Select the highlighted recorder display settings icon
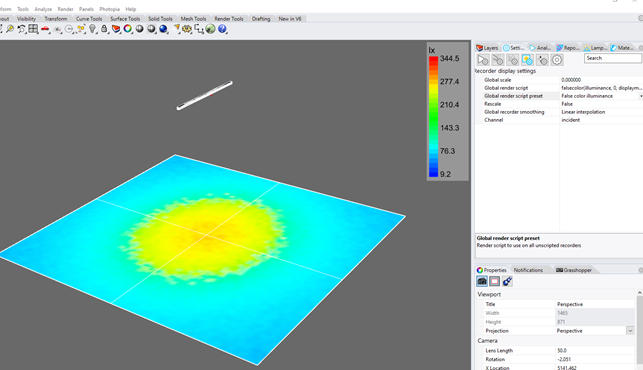This screenshot has width=643, height=370. pos(527,60)
